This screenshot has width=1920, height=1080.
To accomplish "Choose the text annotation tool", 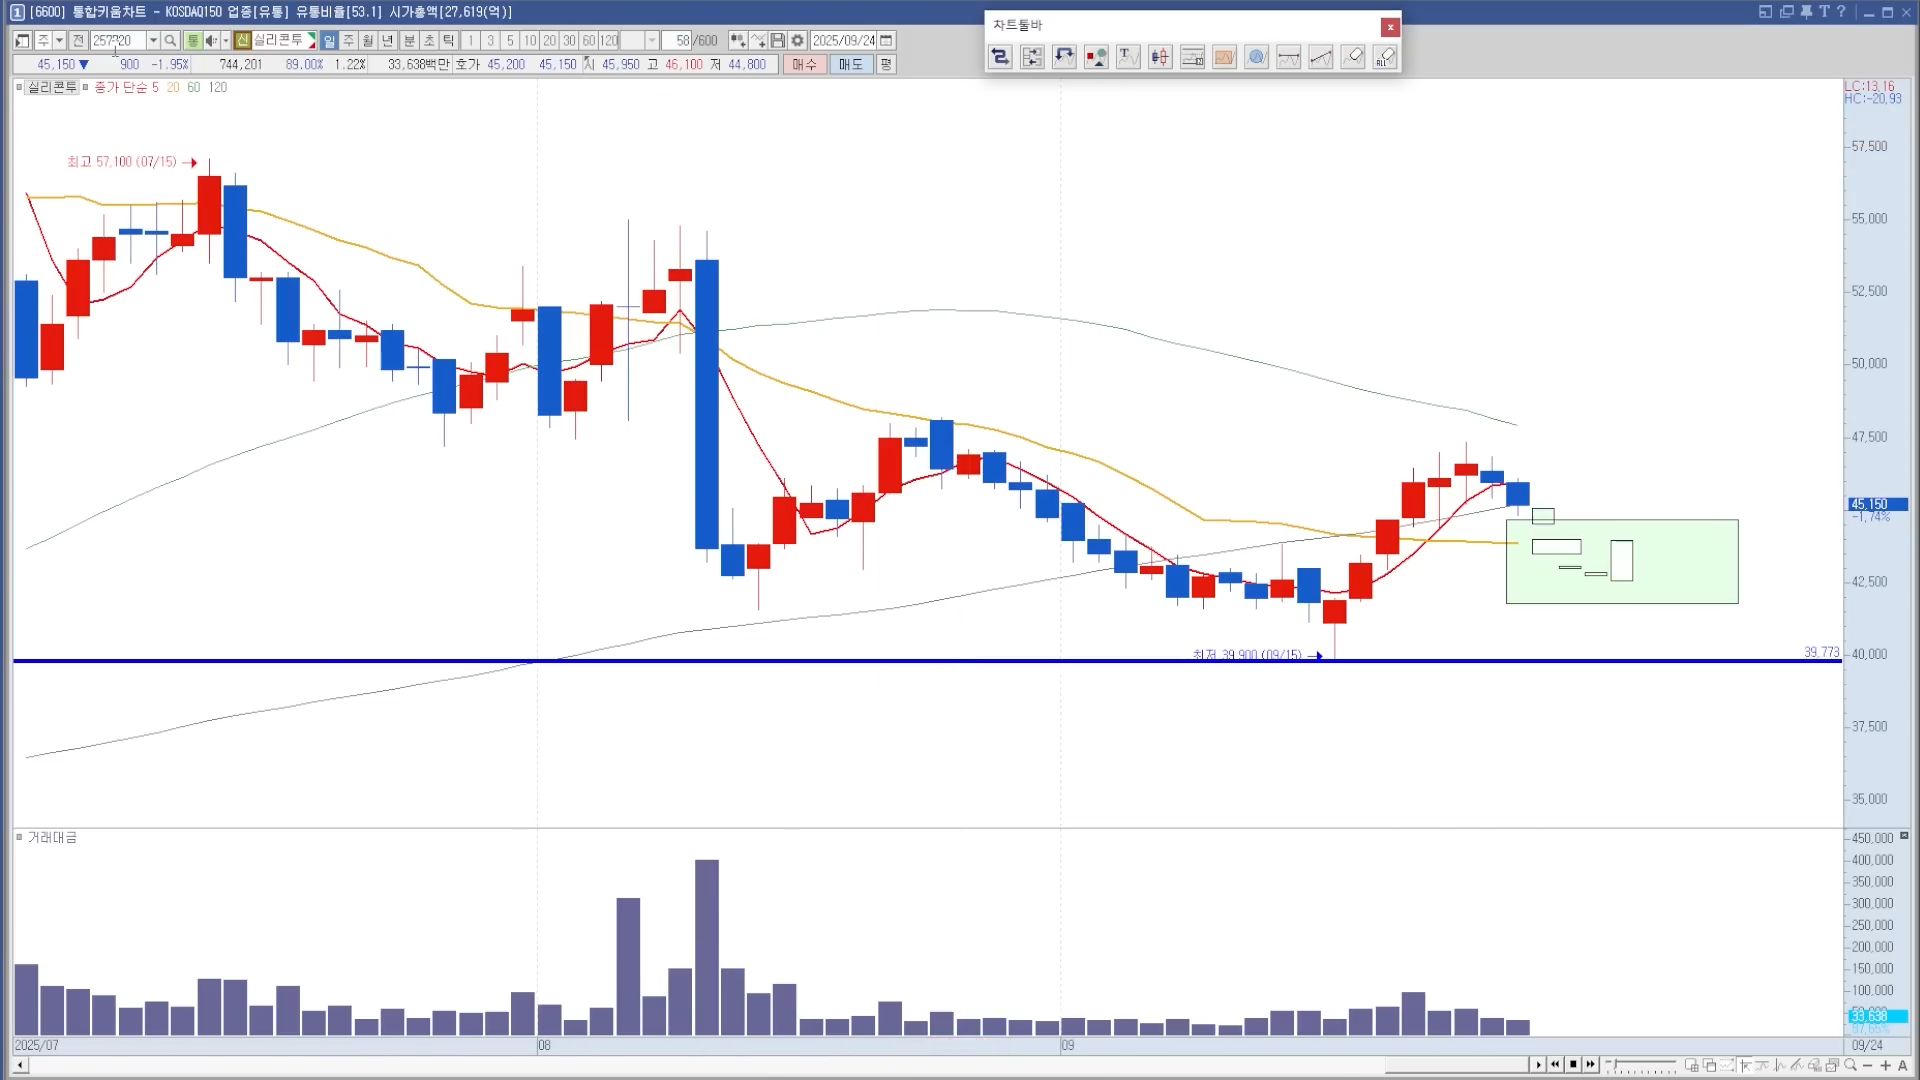I will 1128,57.
